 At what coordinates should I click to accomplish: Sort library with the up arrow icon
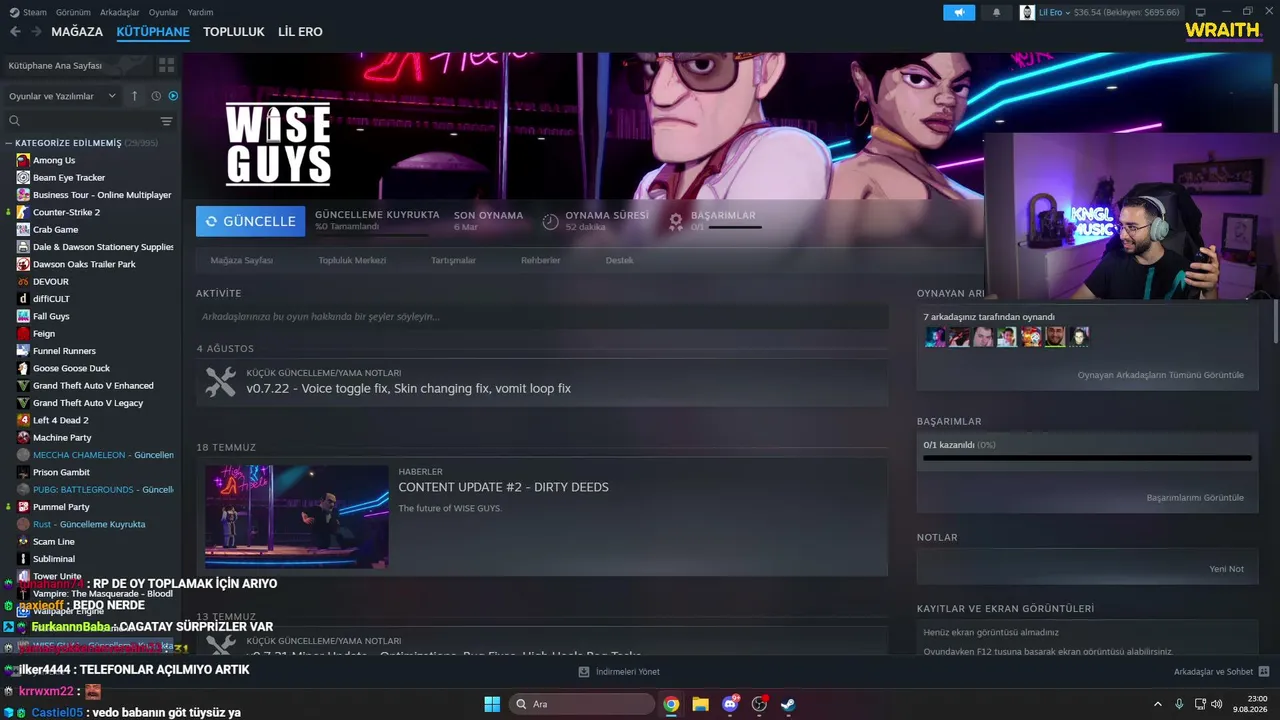click(x=135, y=96)
